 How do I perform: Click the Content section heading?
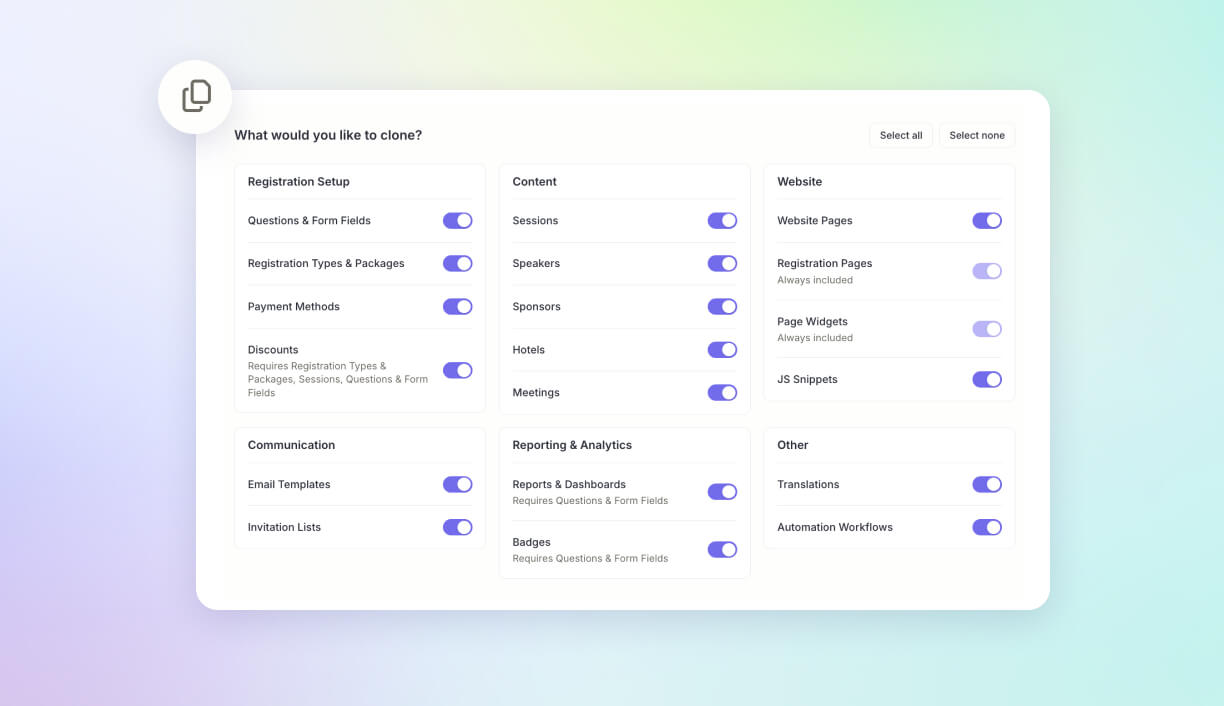coord(535,182)
